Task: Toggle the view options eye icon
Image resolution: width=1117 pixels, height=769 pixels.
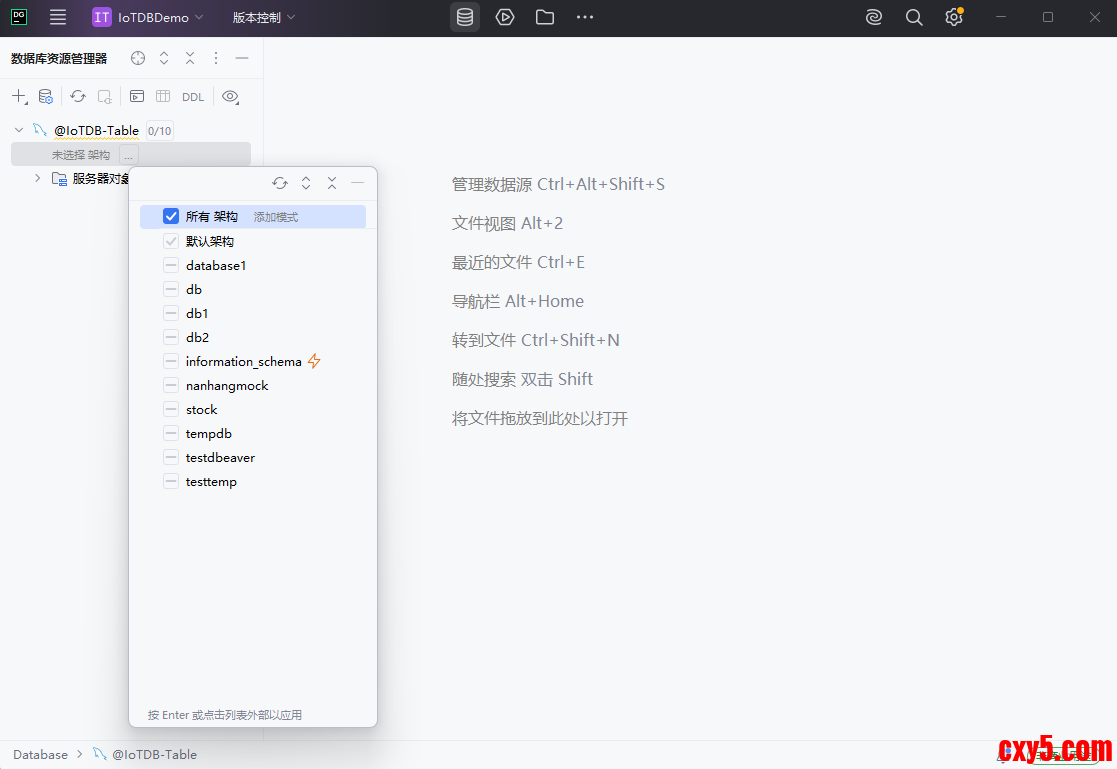Action: 231,97
